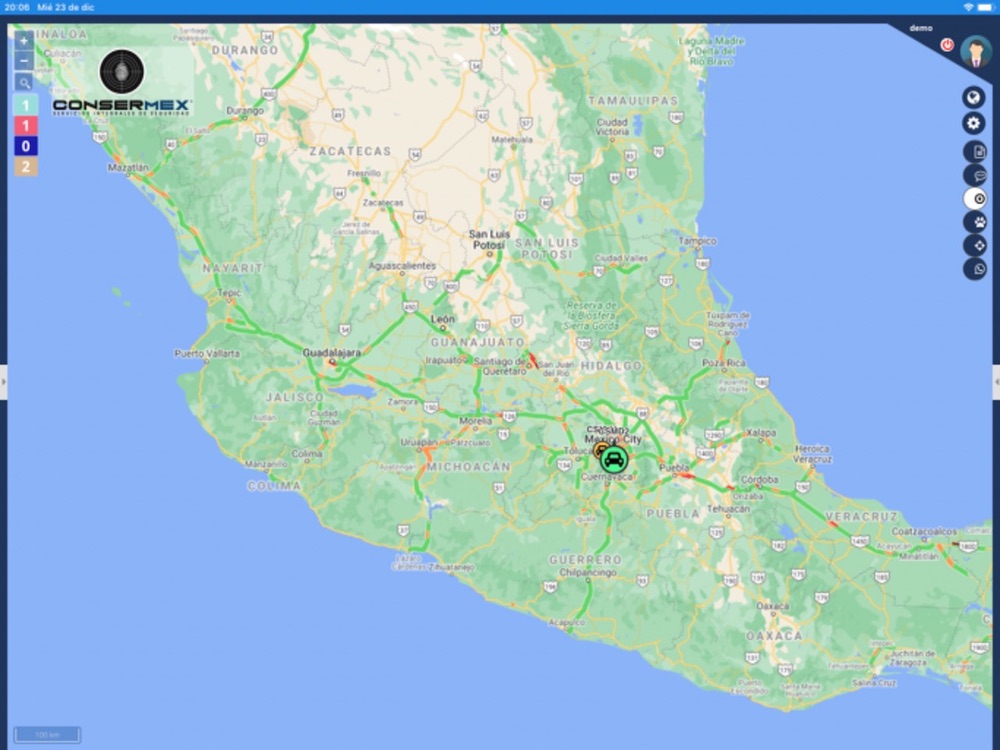Screen dimensions: 1000x750
Task: Click the 'Coatzacoalcos' city label
Action: click(x=924, y=531)
